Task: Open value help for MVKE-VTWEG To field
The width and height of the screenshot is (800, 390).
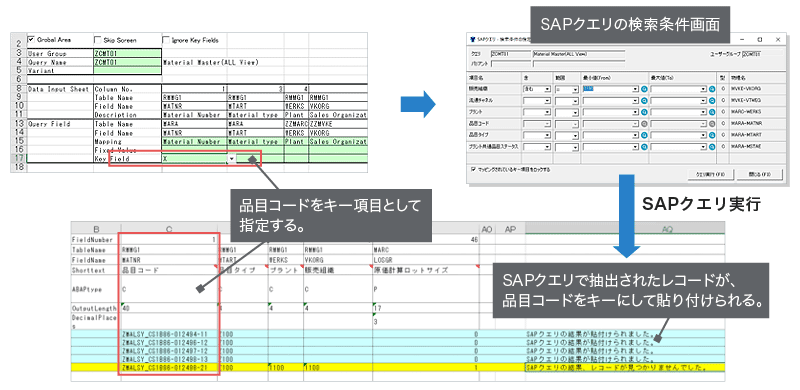Action: coord(712,101)
